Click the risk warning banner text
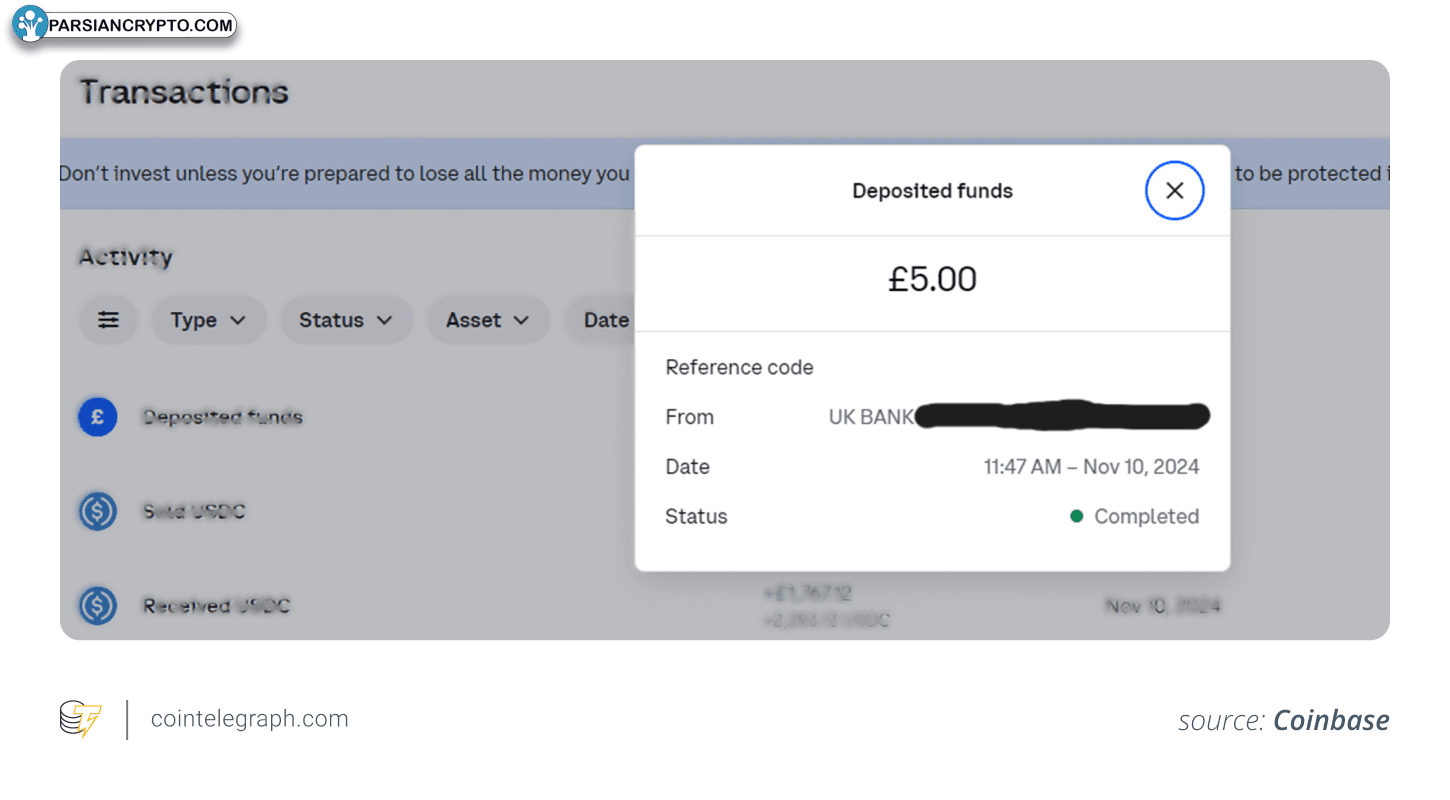The width and height of the screenshot is (1450, 800). point(344,173)
